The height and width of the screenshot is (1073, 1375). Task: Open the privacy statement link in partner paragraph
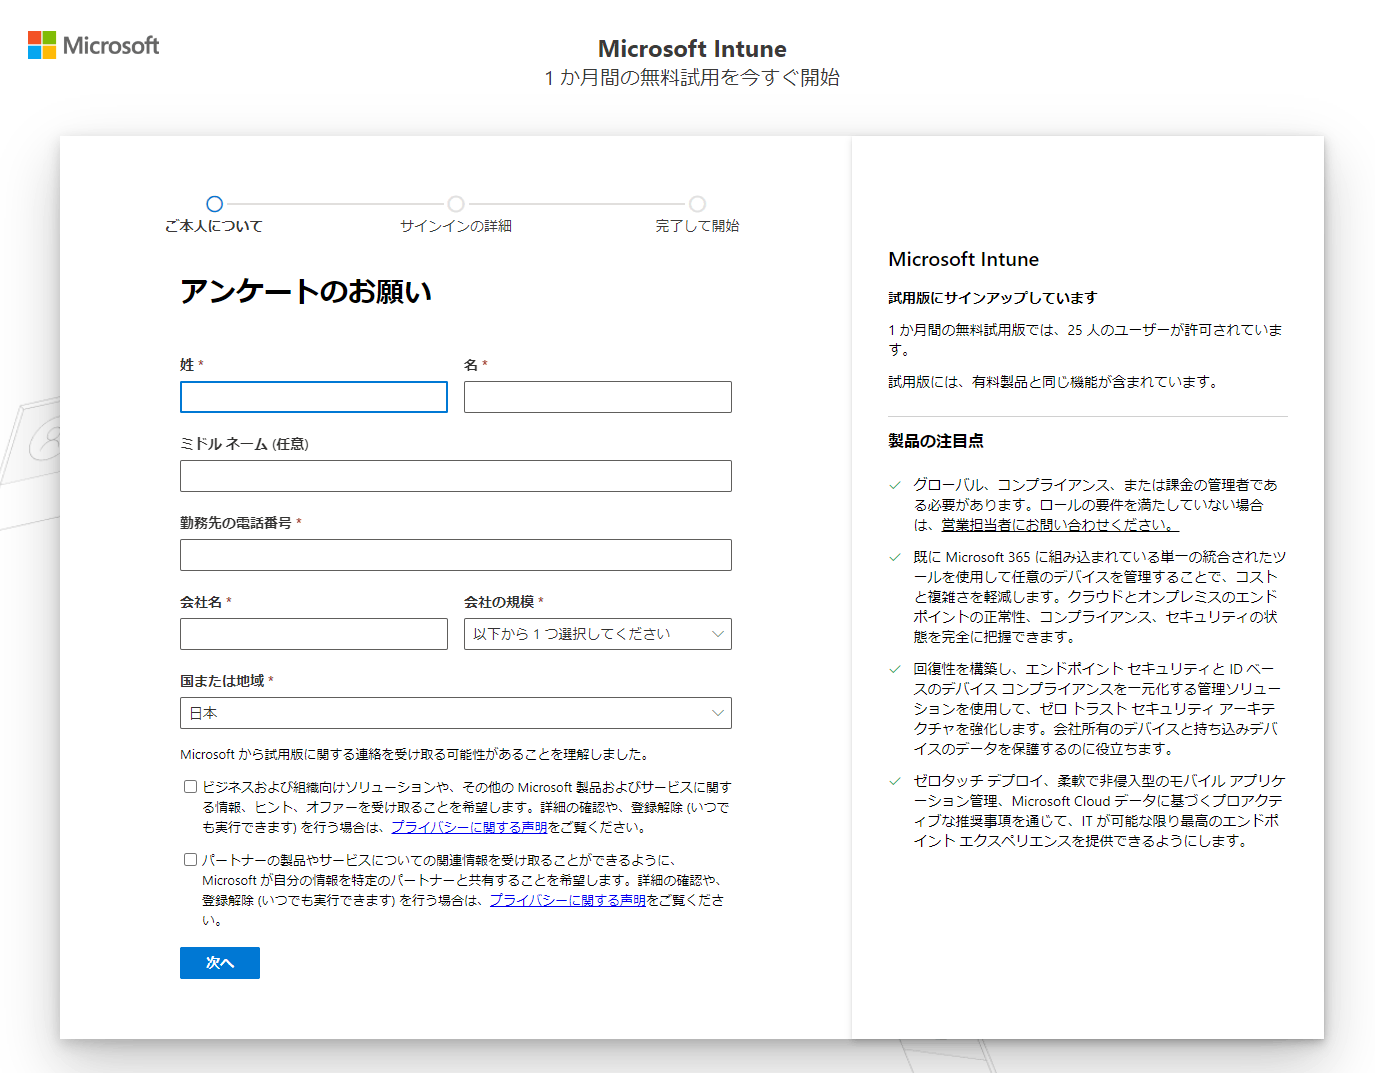(x=567, y=900)
